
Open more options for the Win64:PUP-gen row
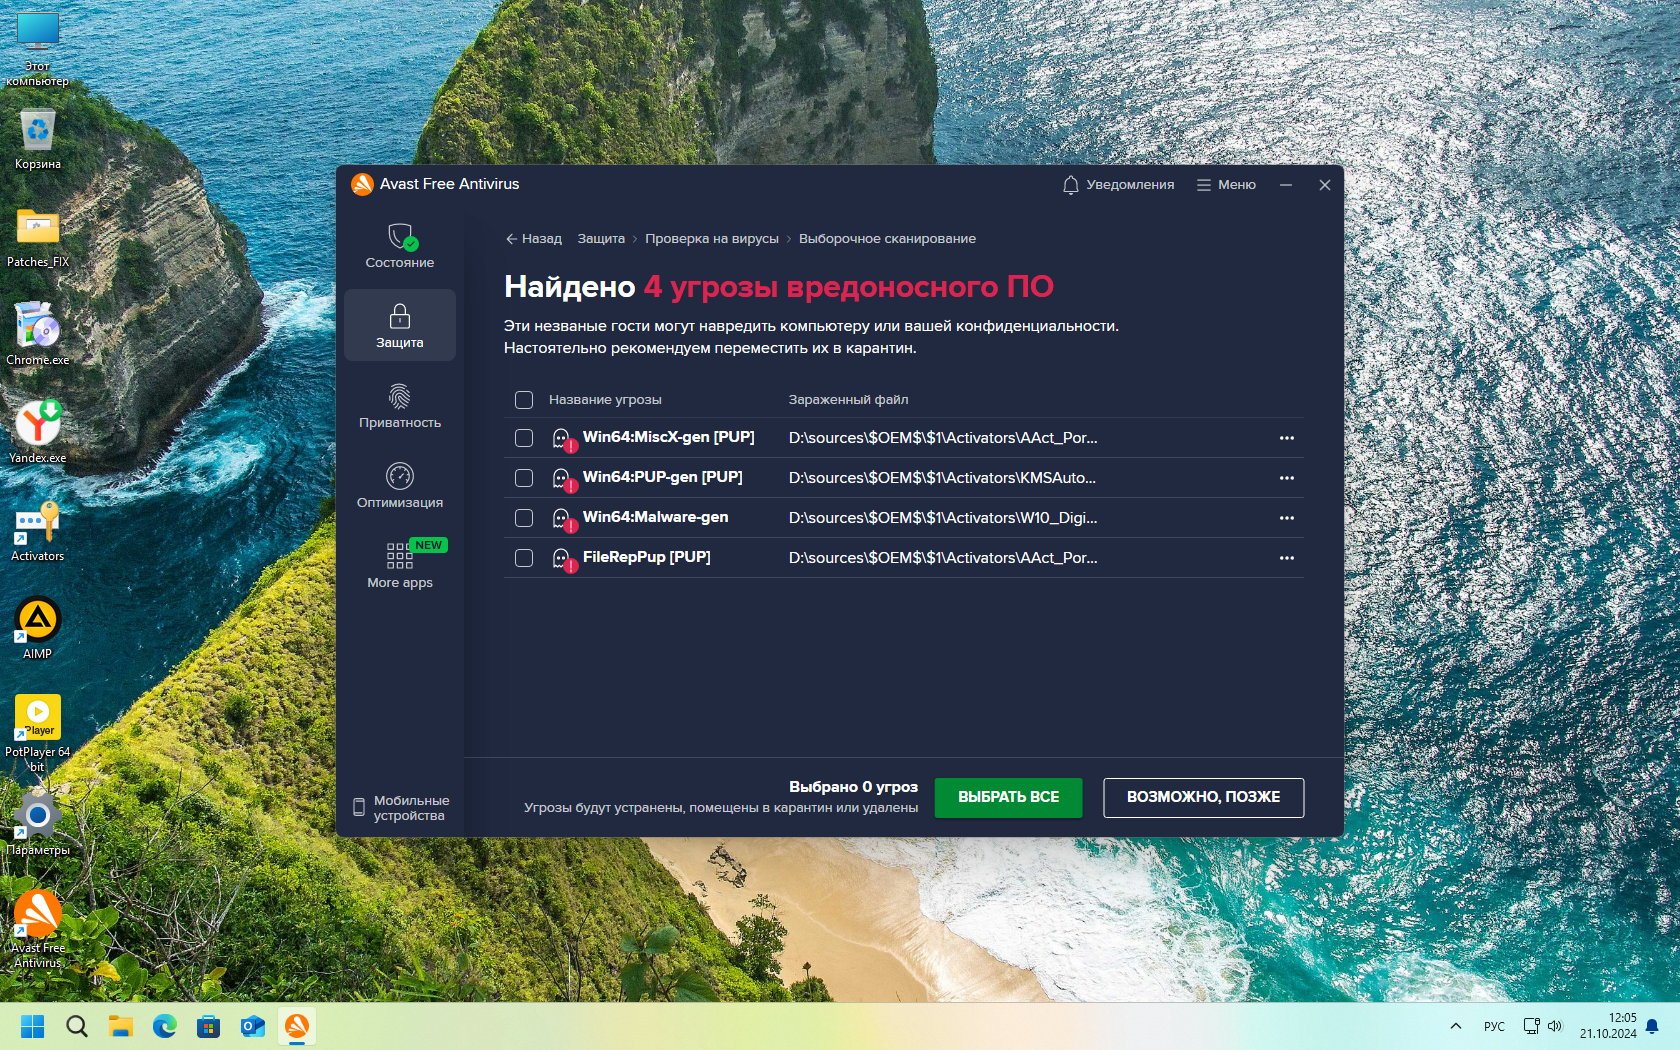point(1287,478)
